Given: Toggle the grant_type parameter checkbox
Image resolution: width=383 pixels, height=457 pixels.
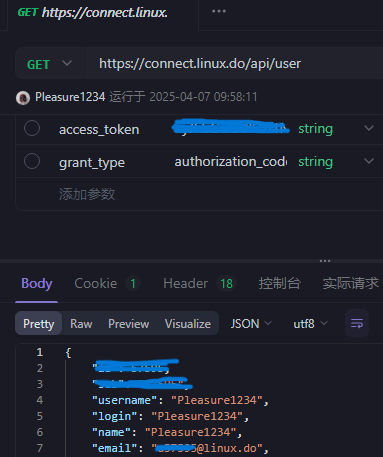Looking at the screenshot, I should point(32,161).
